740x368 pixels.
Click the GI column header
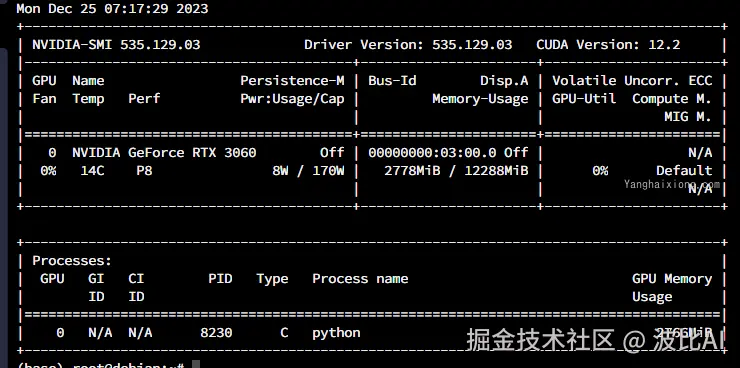pyautogui.click(x=96, y=278)
